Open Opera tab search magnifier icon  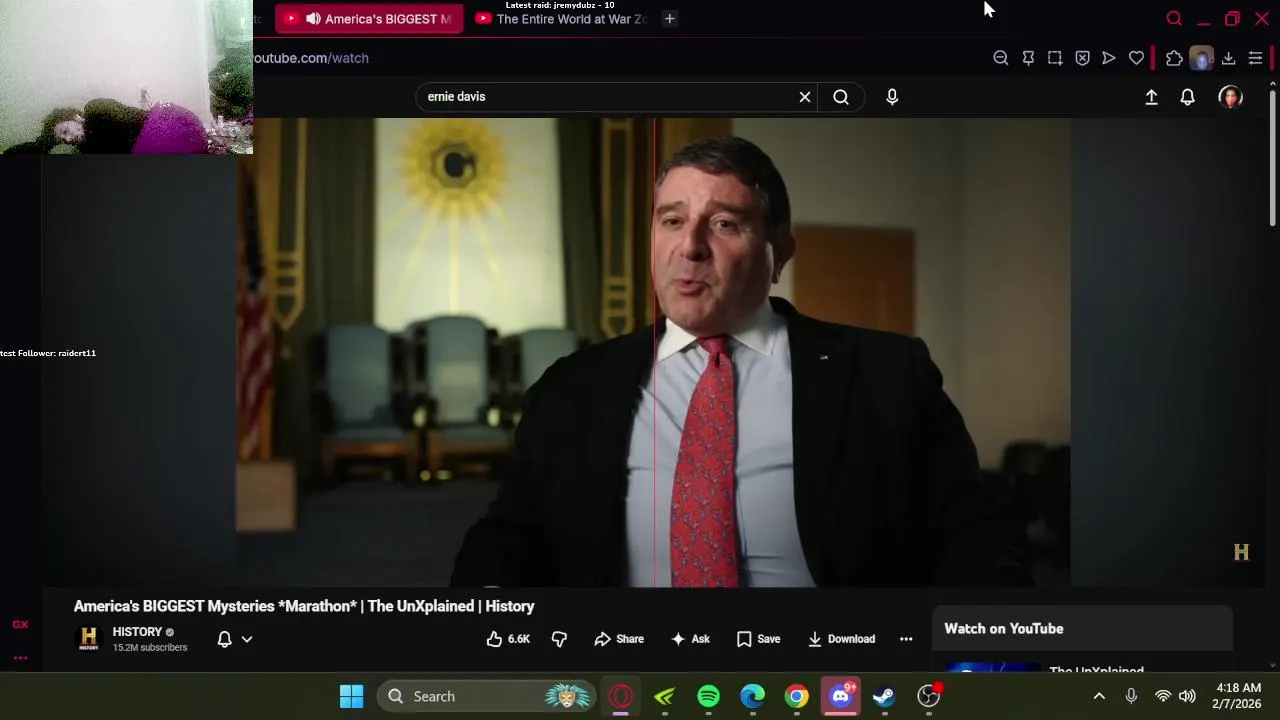[1174, 19]
